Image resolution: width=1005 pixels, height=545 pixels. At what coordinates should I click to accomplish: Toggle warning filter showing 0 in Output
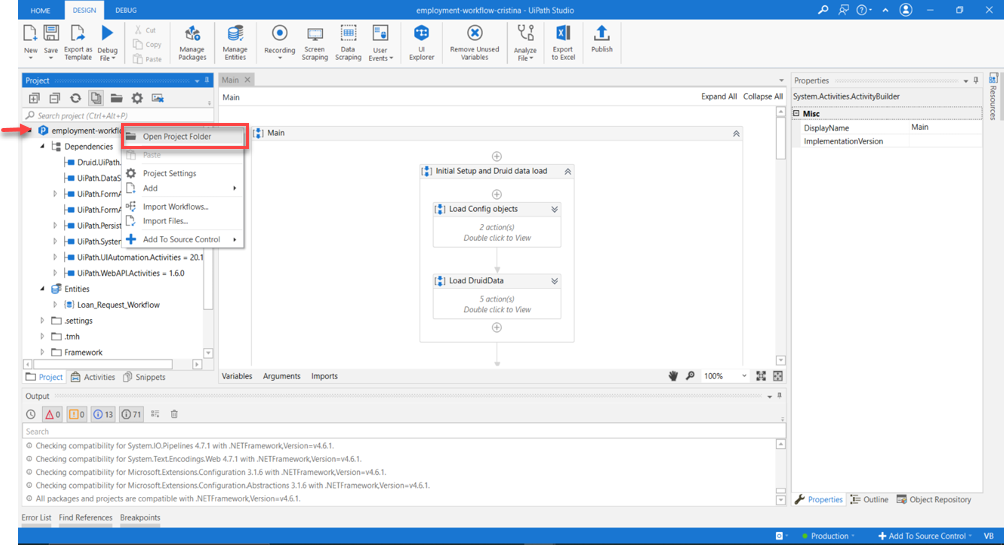77,414
